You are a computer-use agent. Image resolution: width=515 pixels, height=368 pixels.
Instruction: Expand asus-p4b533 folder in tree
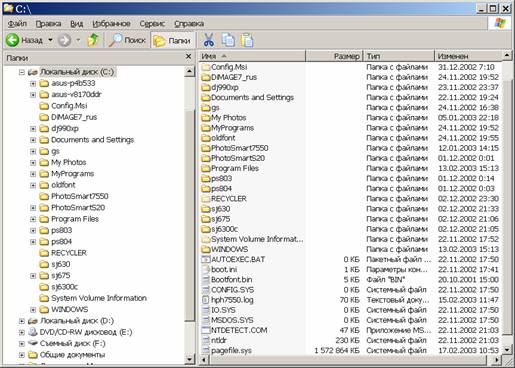(33, 83)
